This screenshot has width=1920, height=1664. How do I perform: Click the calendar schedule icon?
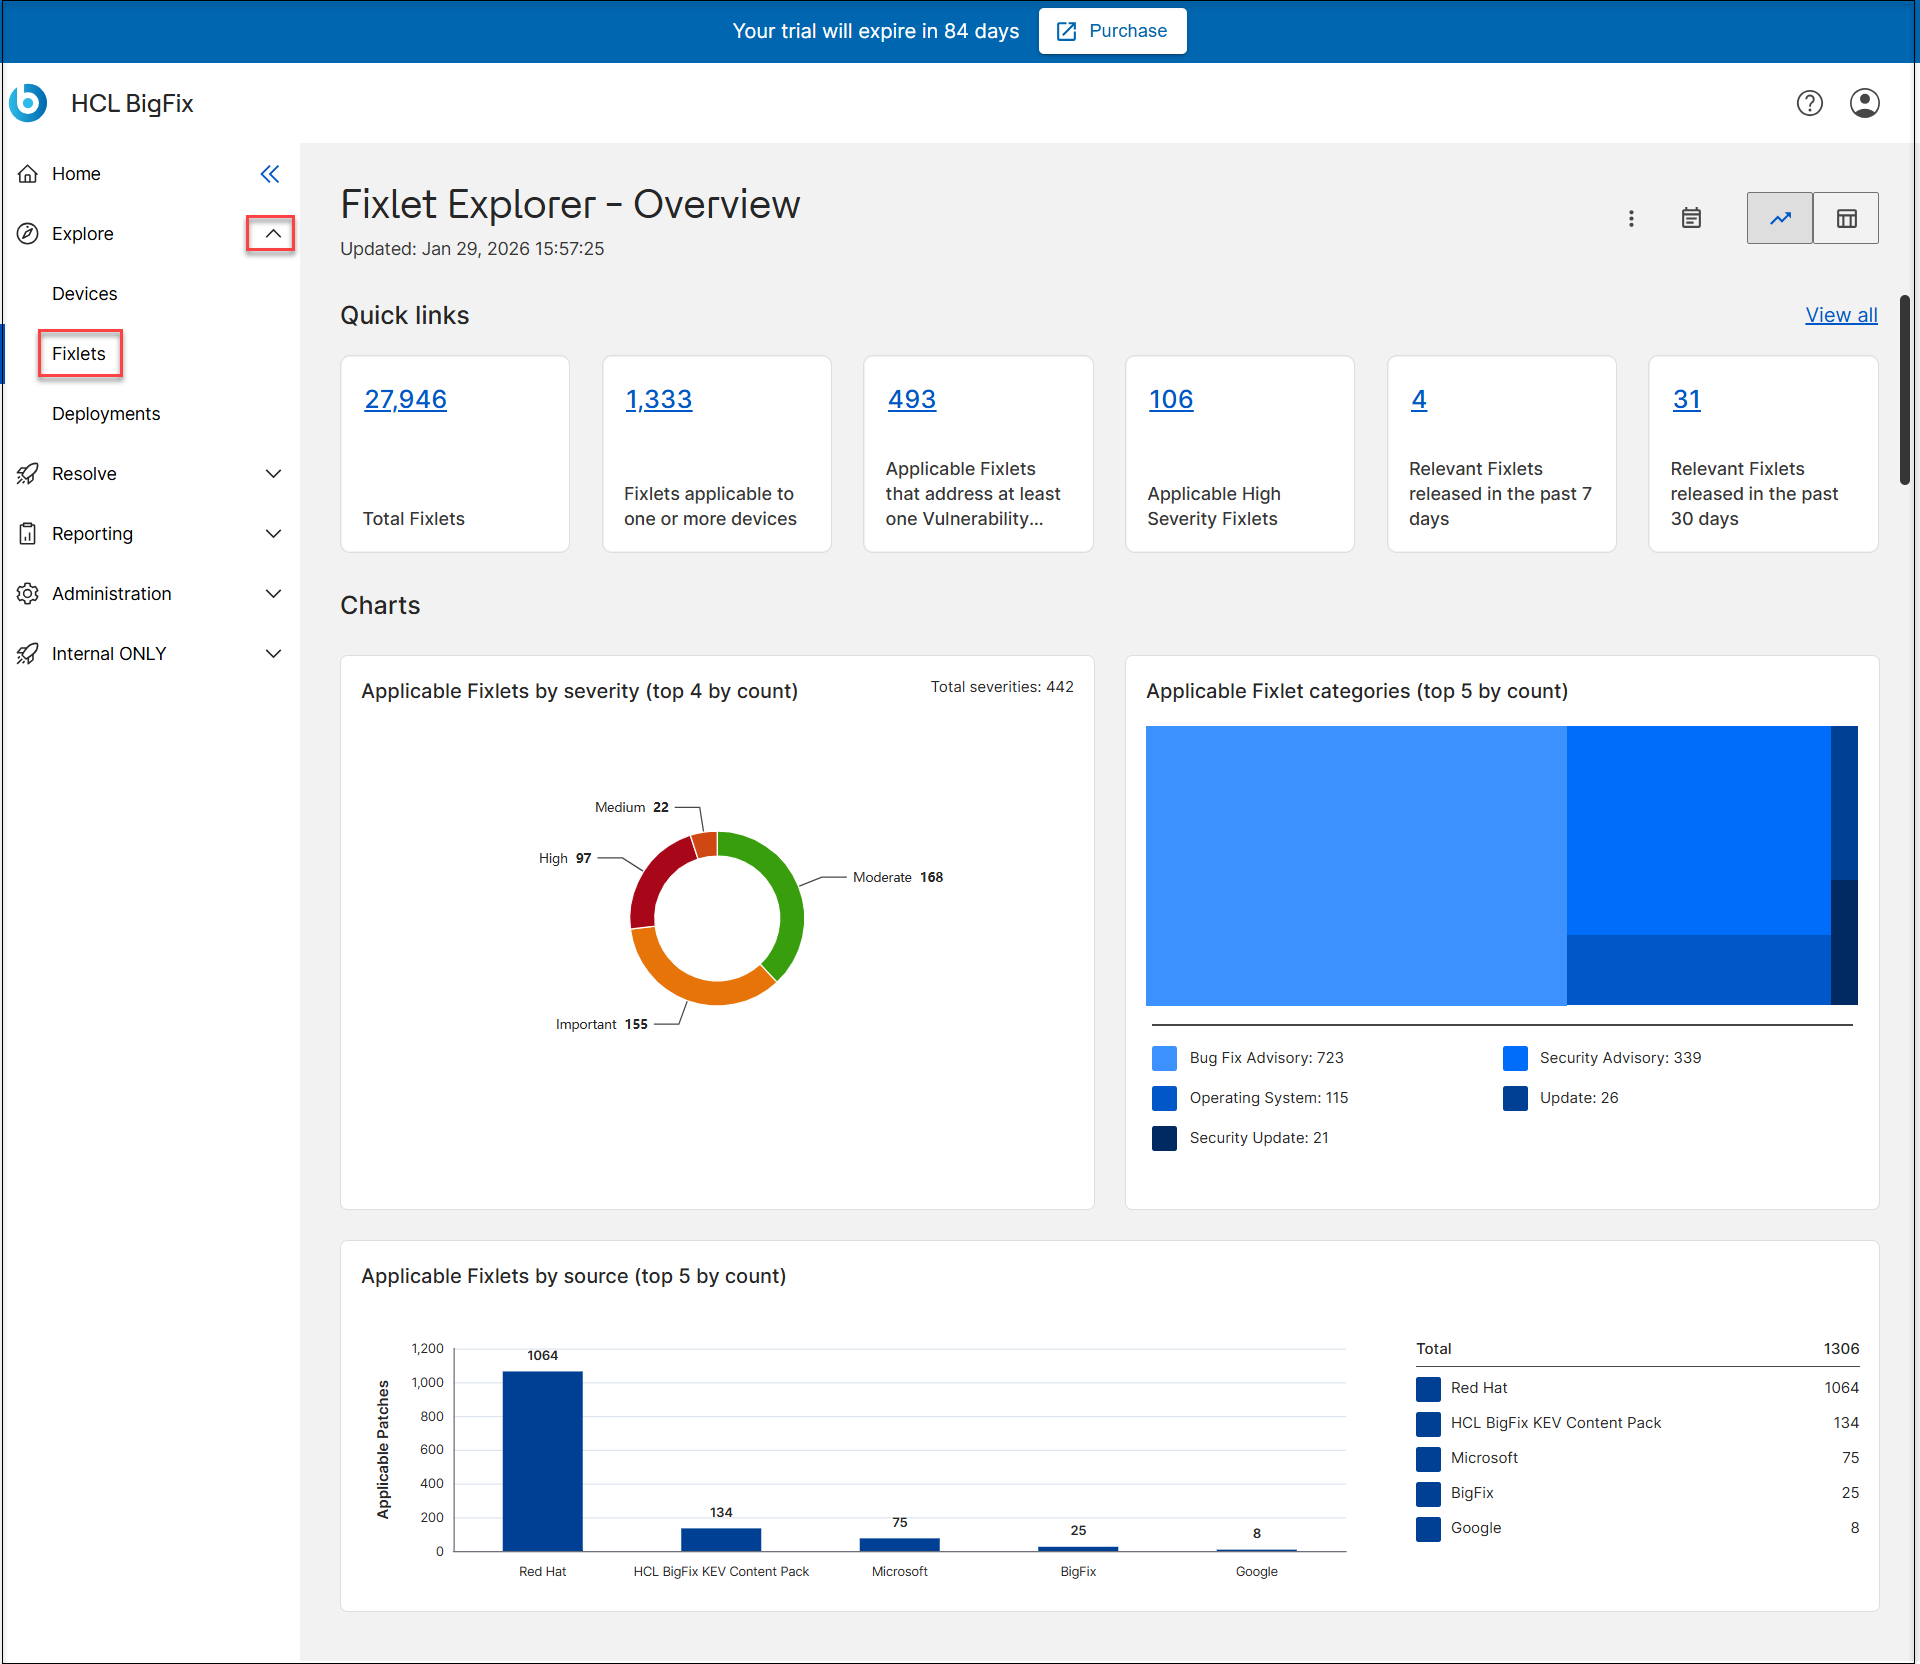coord(1691,218)
